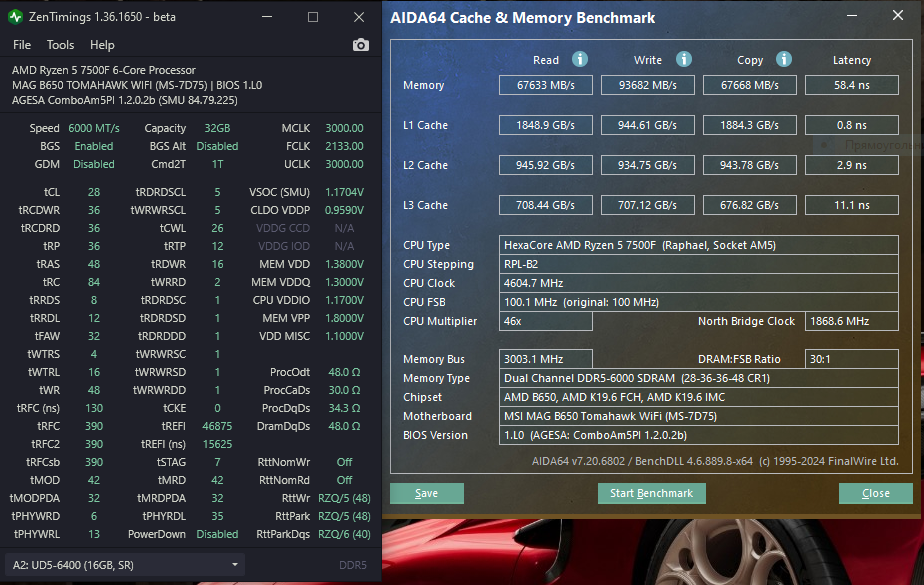Click the Speed value 6000 MT/s
The height and width of the screenshot is (585, 924).
(x=94, y=128)
